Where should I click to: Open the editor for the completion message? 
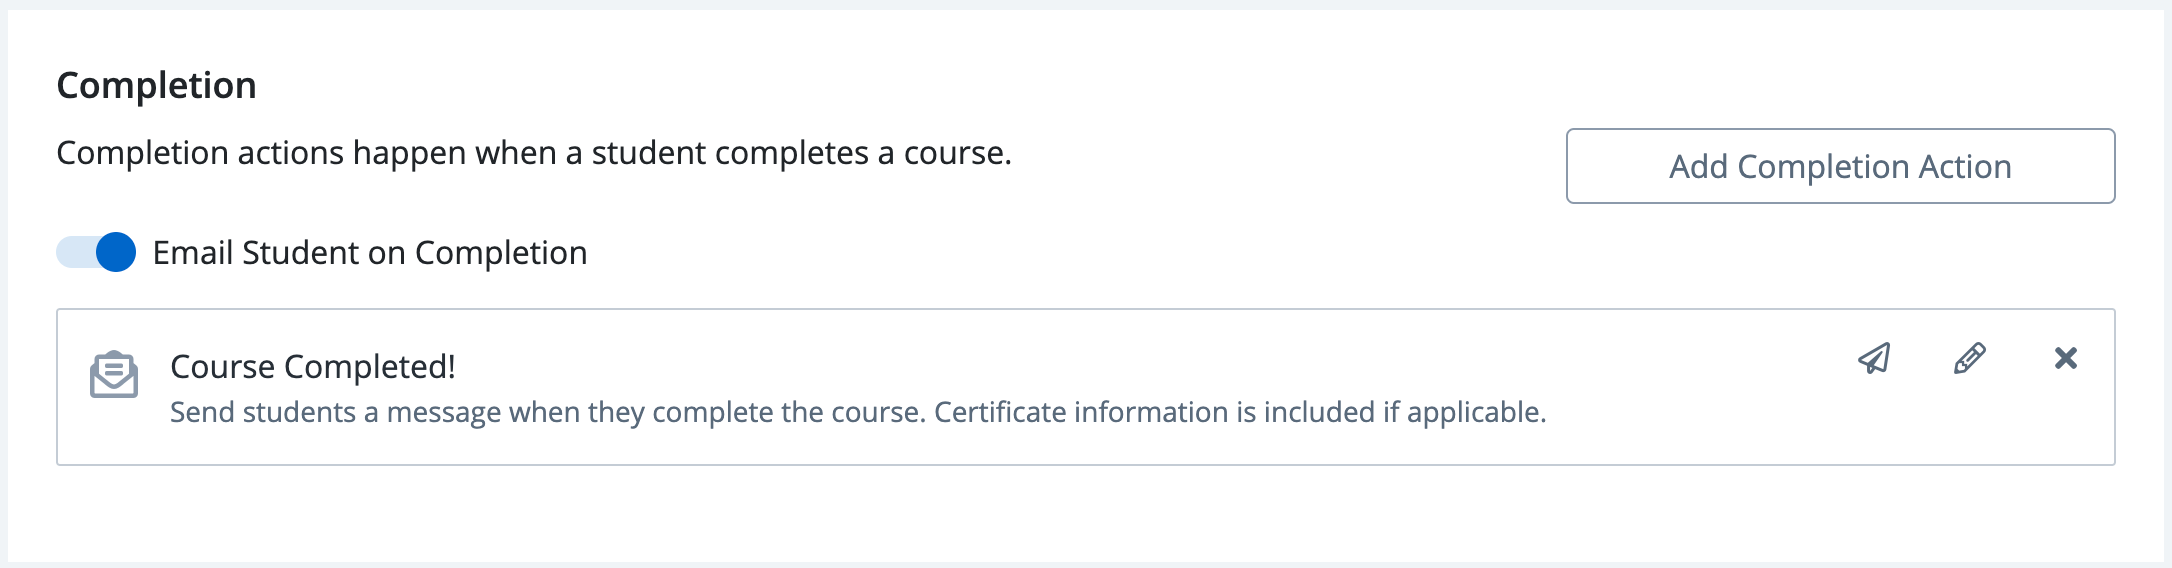[x=1969, y=358]
